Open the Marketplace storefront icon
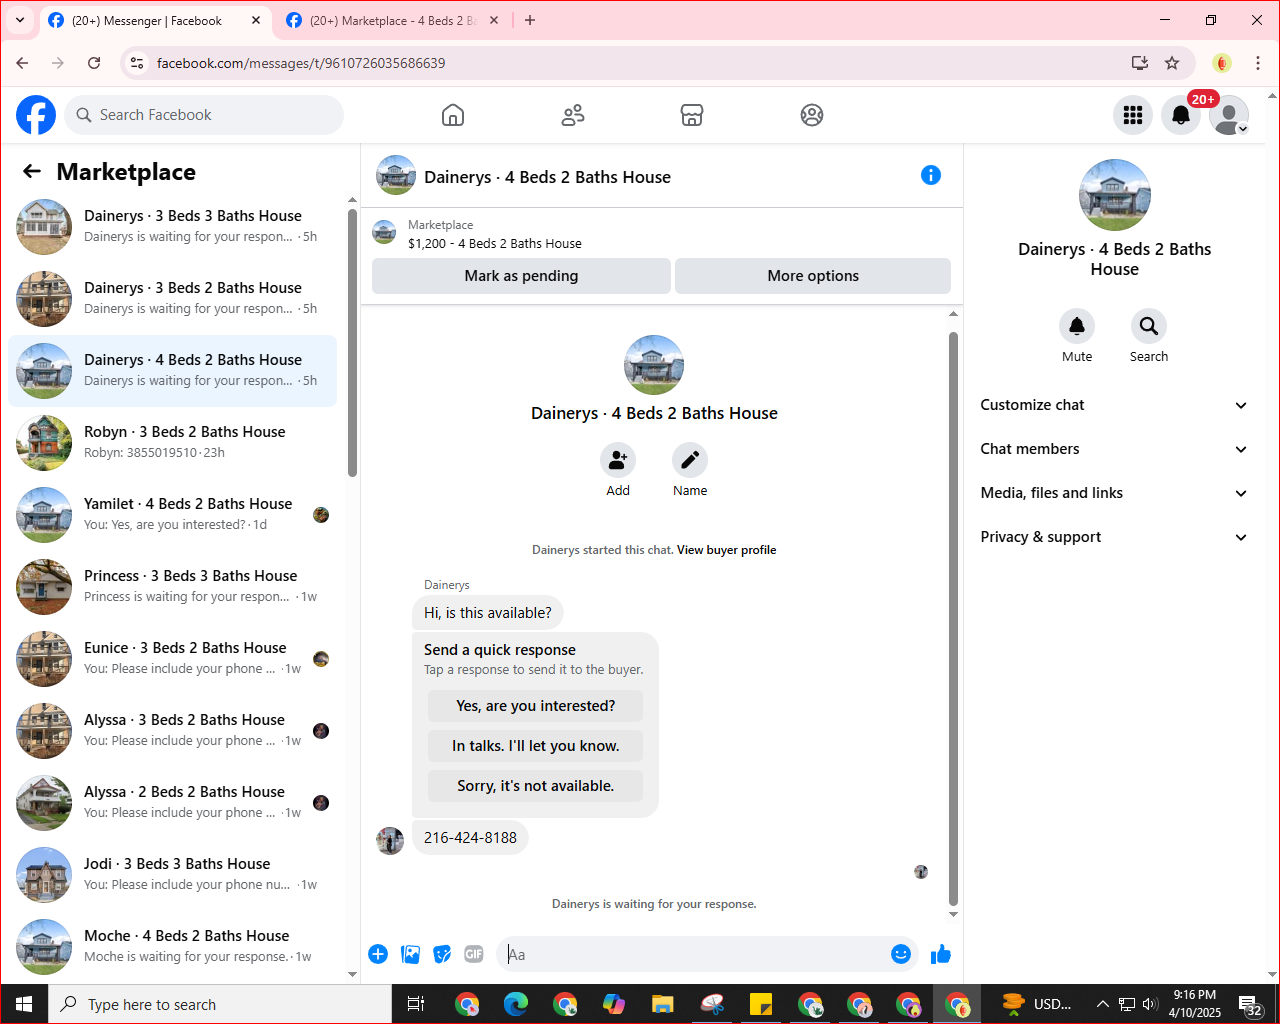This screenshot has width=1280, height=1024. [692, 115]
